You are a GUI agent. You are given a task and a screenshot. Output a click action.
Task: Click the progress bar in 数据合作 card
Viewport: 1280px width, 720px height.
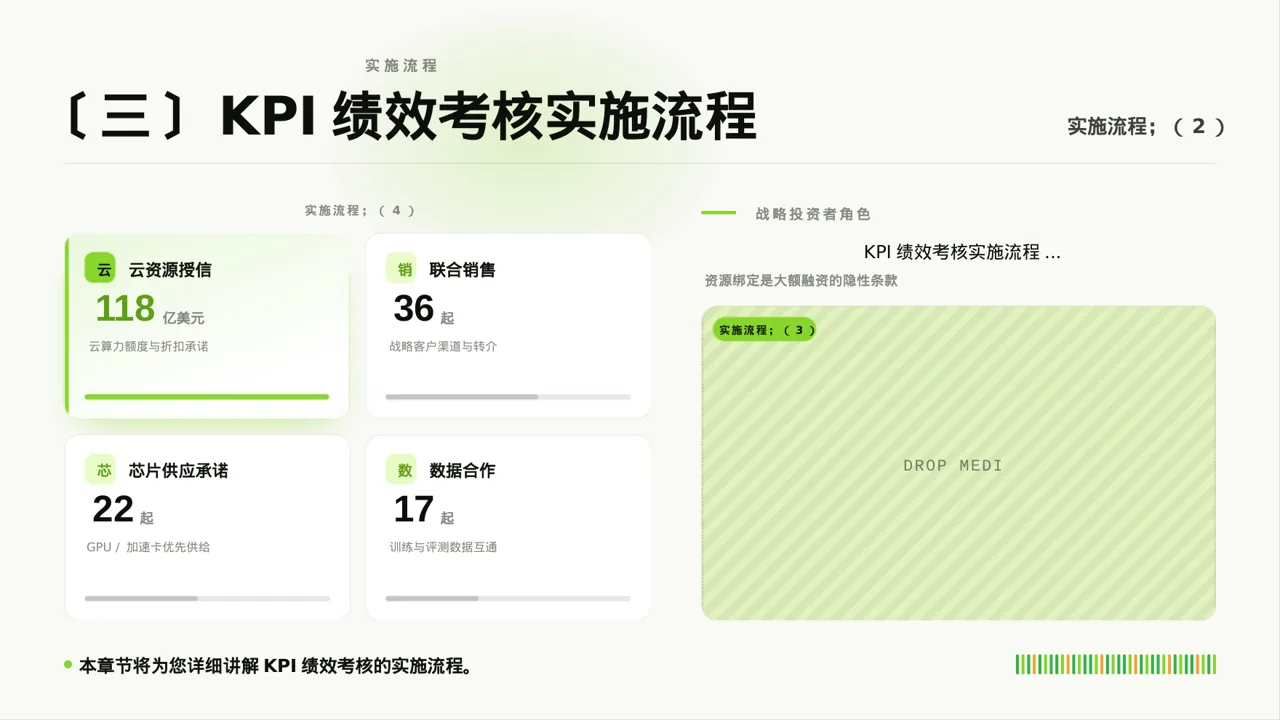[508, 598]
